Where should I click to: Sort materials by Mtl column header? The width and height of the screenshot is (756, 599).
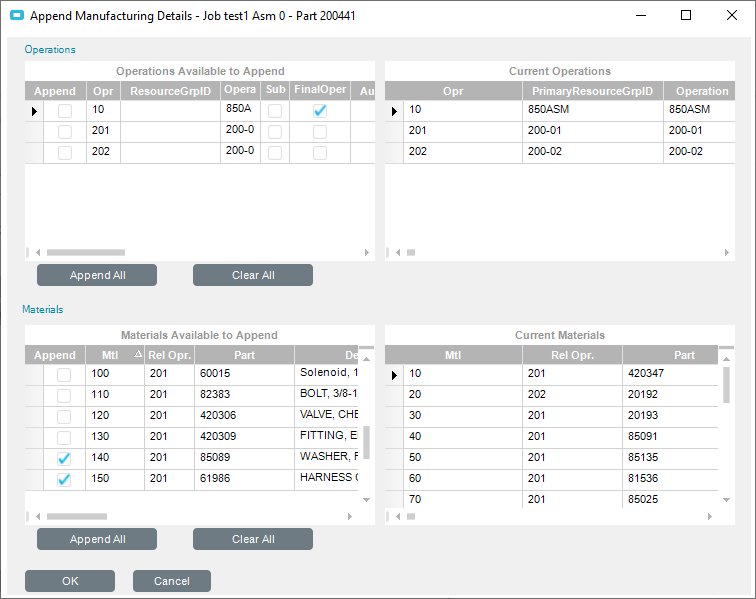(x=115, y=355)
